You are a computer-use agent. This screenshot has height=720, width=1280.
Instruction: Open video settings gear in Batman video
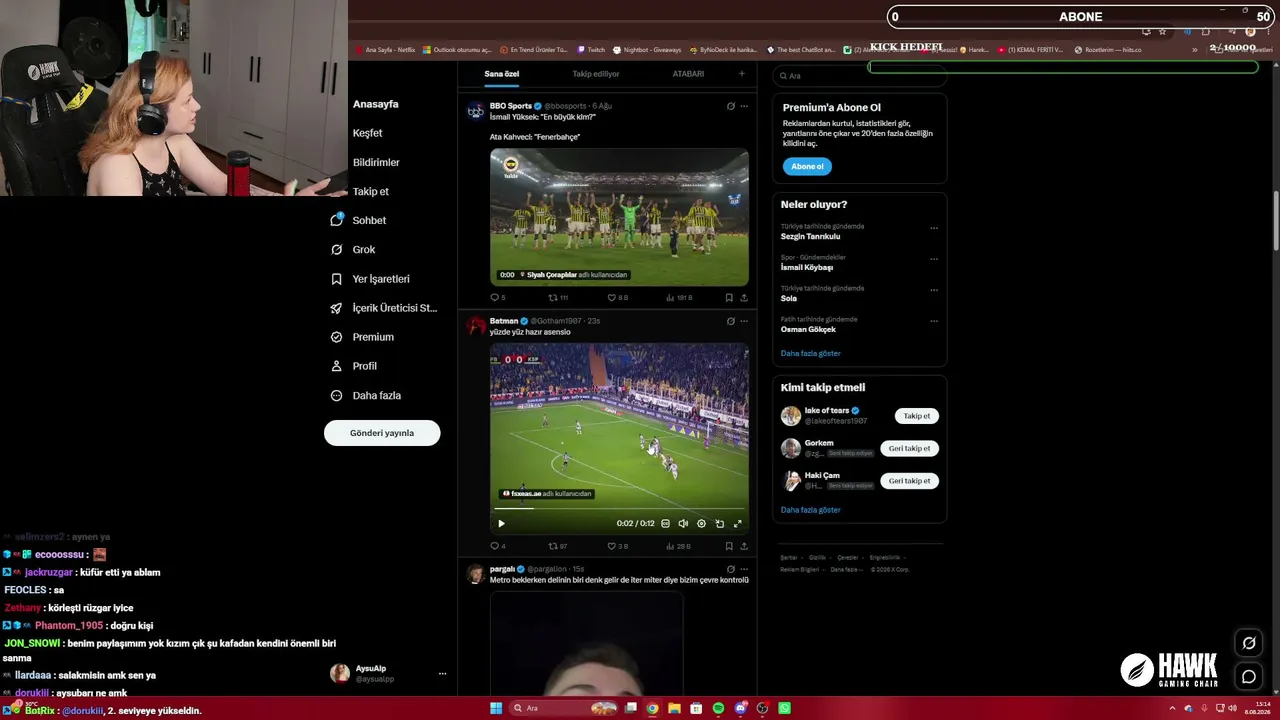pos(701,523)
